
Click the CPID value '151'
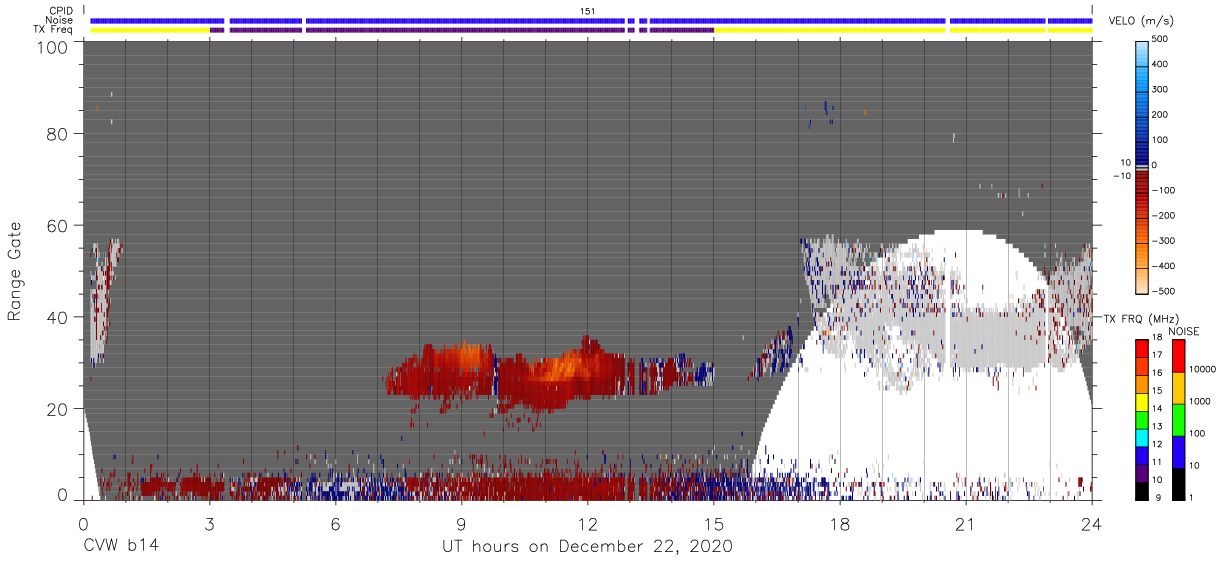587,10
